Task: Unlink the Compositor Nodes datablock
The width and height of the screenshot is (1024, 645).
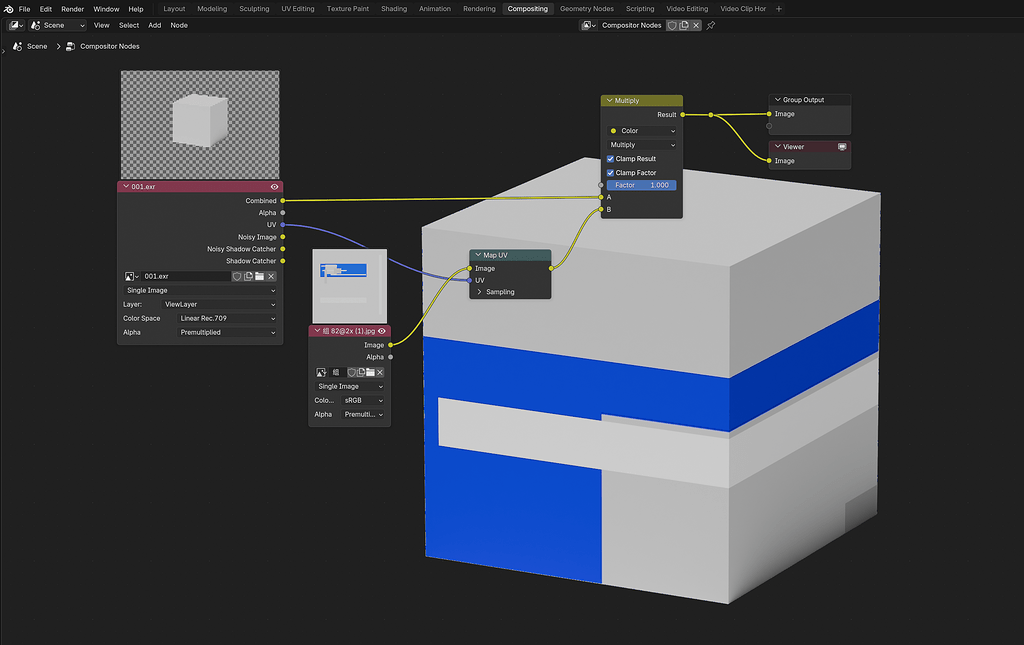Action: click(x=696, y=25)
